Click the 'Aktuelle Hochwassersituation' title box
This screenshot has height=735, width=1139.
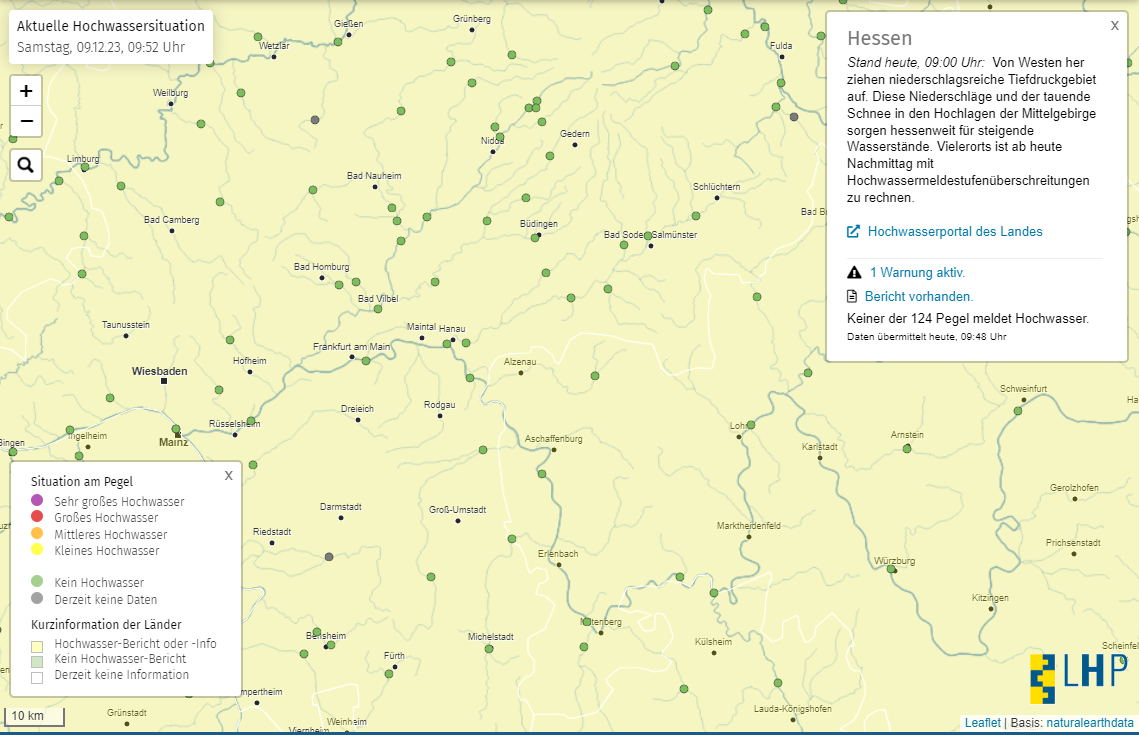click(111, 37)
